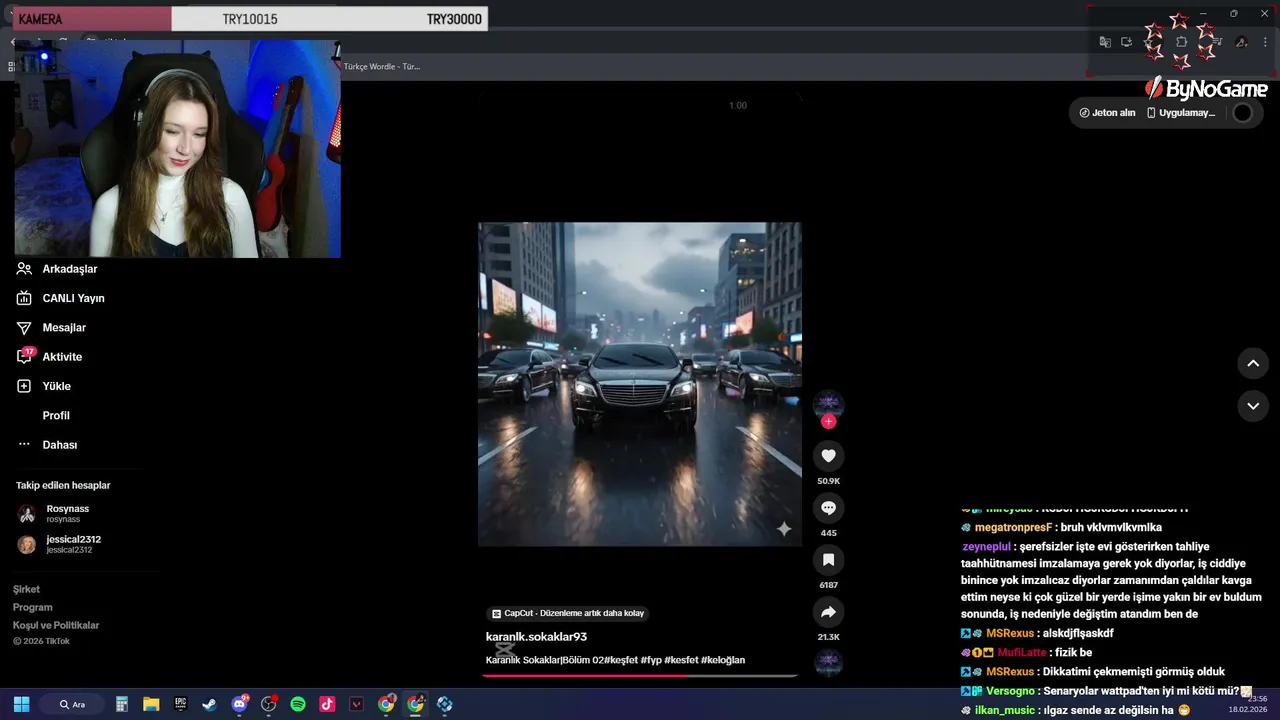Click the #fyp hashtag
The image size is (1280, 720).
[x=651, y=660]
